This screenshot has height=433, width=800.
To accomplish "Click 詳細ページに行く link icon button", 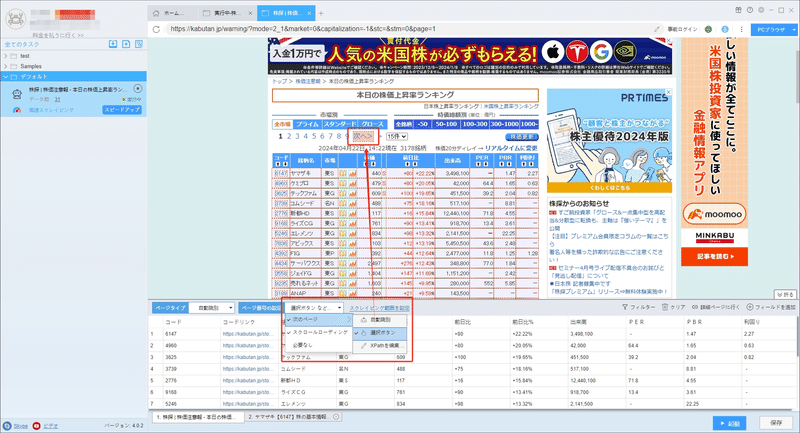I will pyautogui.click(x=715, y=307).
